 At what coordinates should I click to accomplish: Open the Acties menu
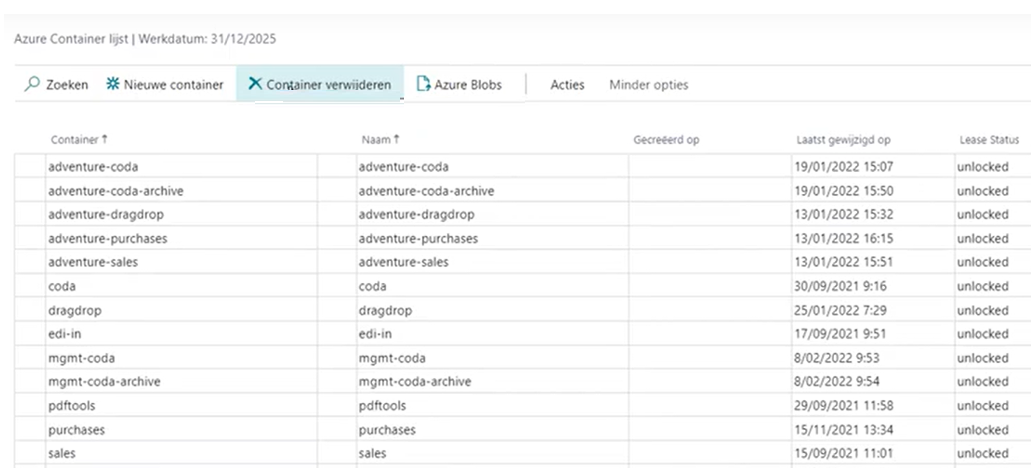[x=567, y=85]
